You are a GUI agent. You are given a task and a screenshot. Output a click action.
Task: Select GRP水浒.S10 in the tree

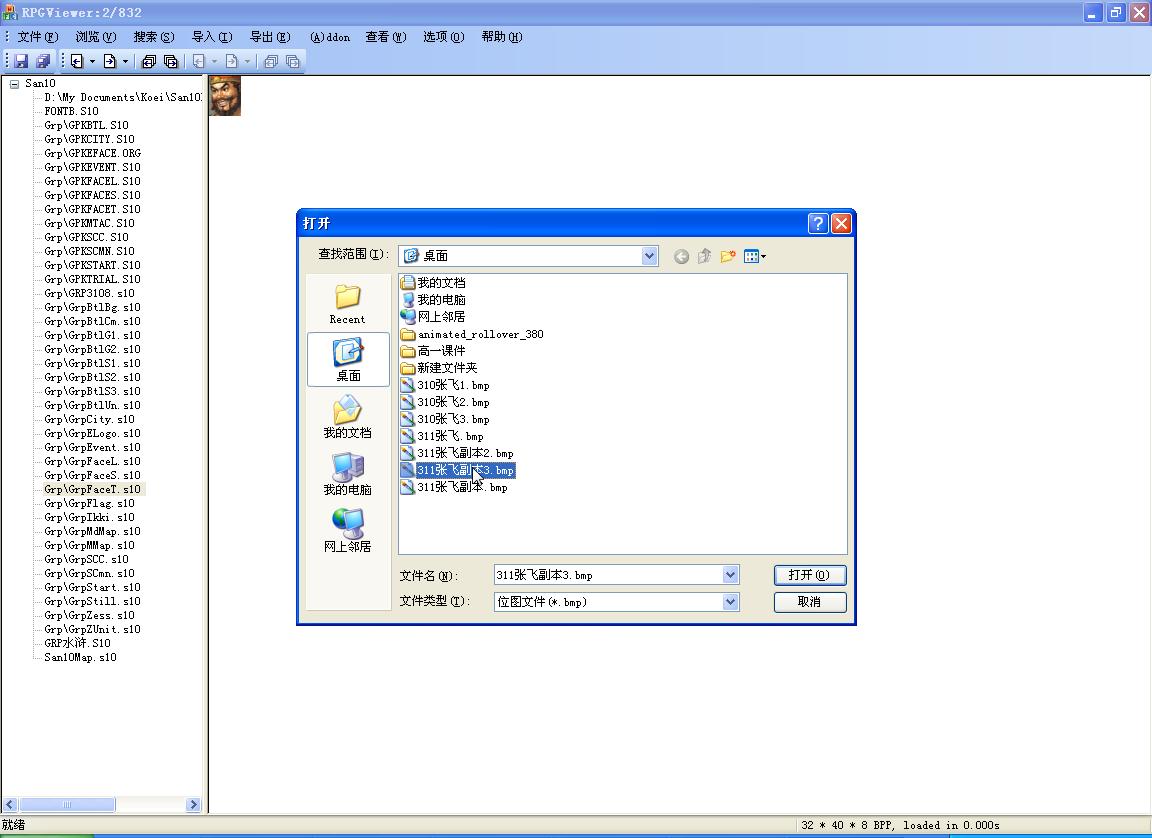[x=77, y=643]
